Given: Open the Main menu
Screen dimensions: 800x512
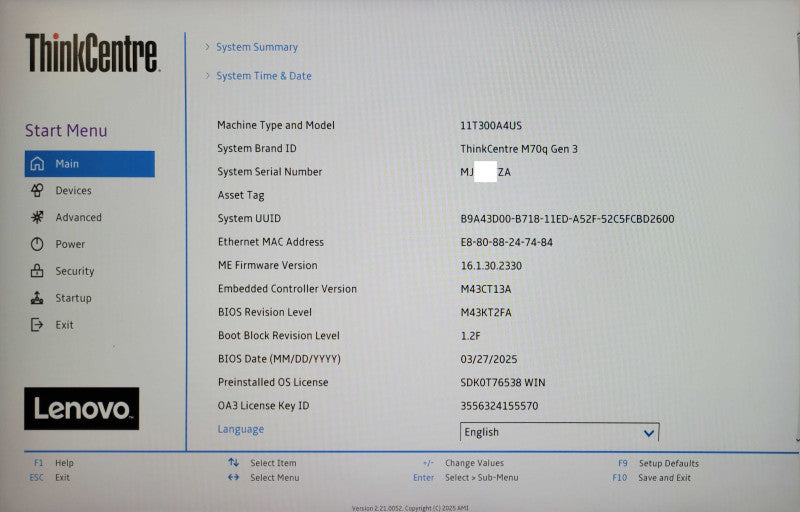Looking at the screenshot, I should pos(90,164).
